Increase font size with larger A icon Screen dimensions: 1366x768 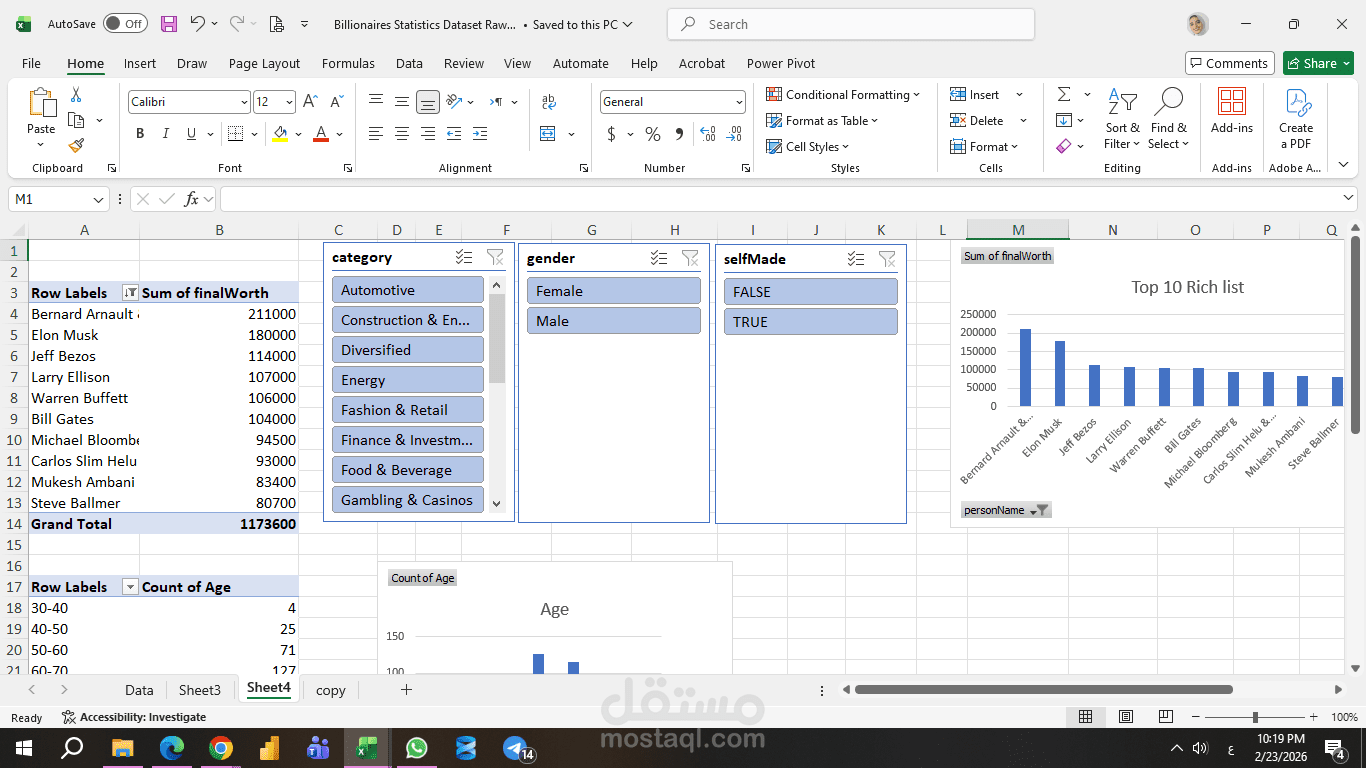tap(311, 102)
